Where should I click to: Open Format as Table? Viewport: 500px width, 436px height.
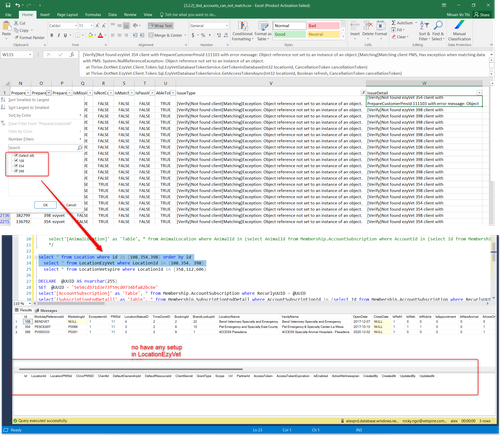(263, 31)
